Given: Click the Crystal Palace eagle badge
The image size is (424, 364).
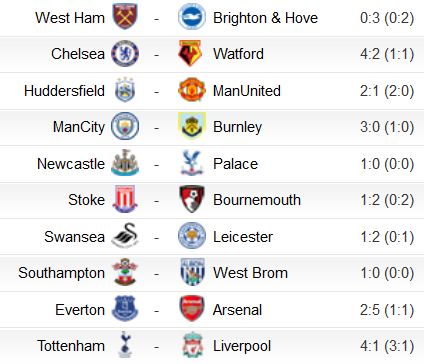Looking at the screenshot, I should 192,163.
